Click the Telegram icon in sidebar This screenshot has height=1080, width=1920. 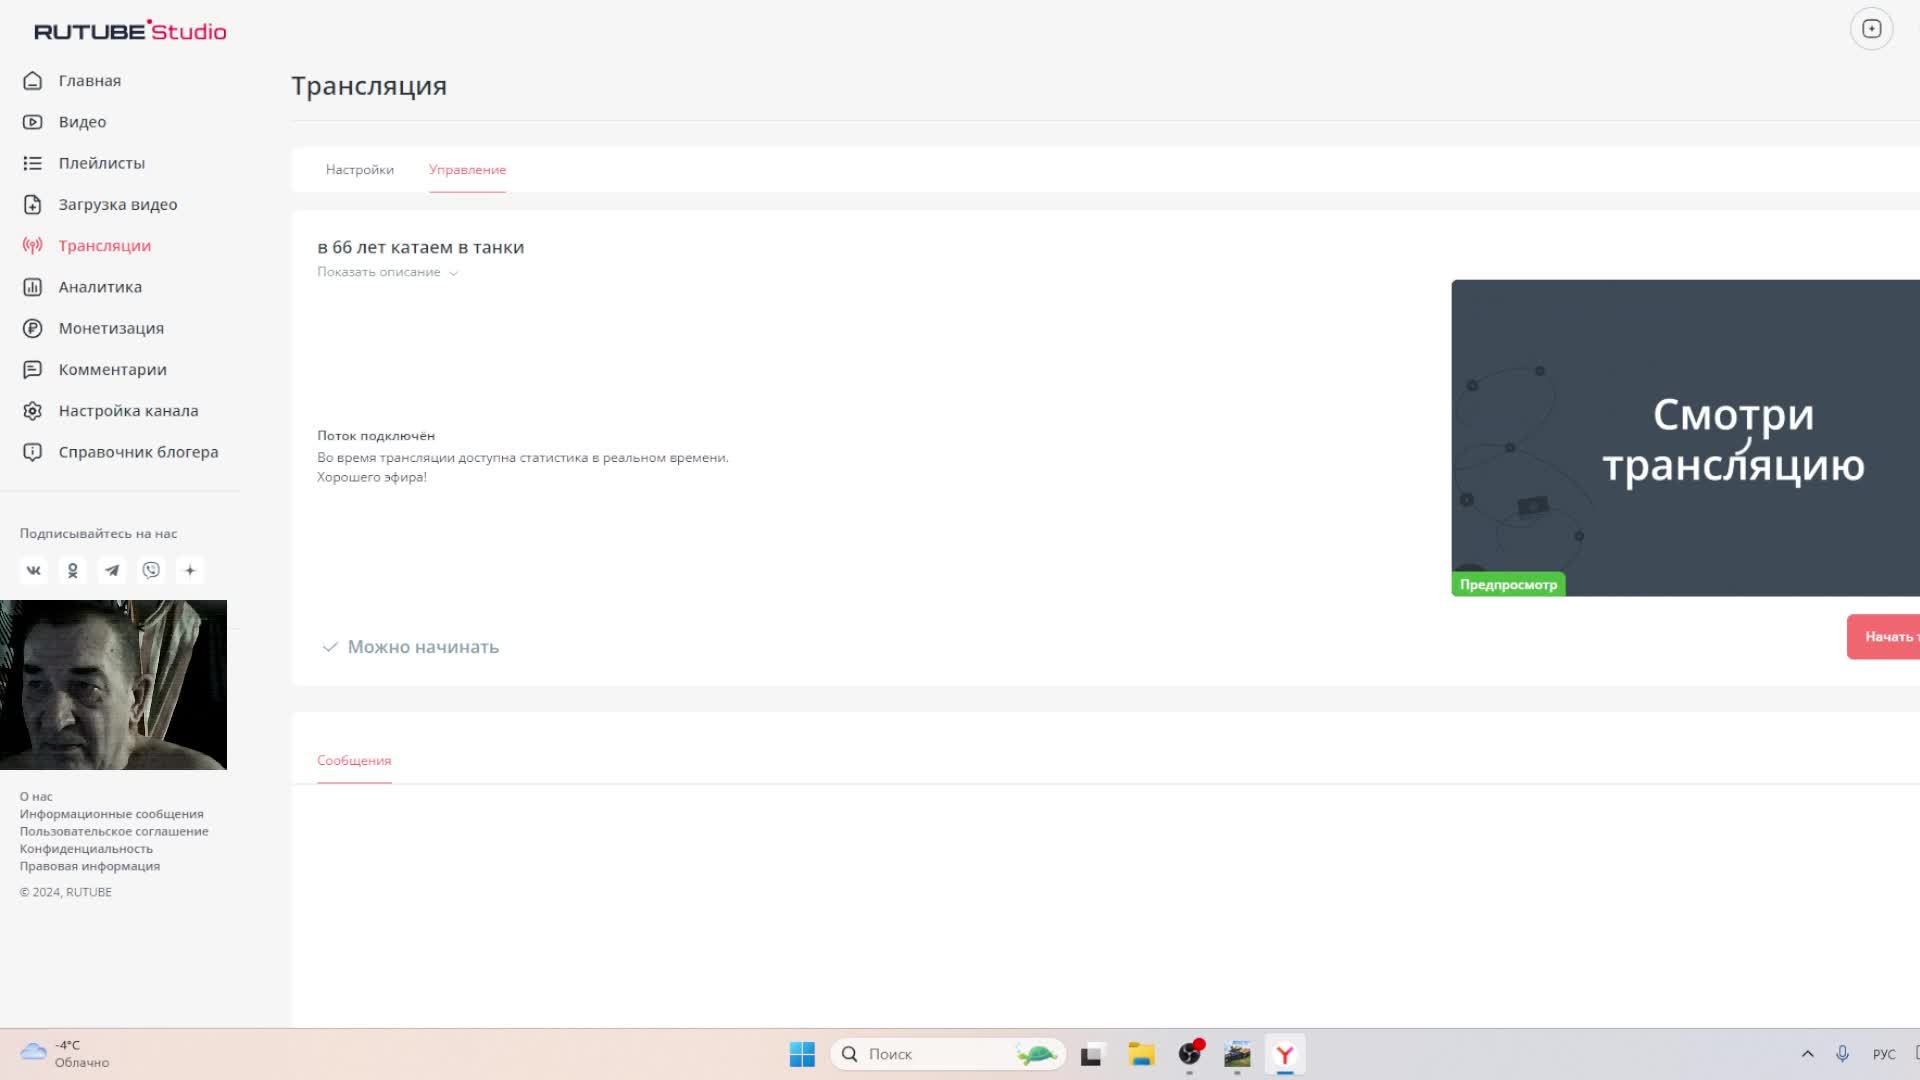(112, 570)
